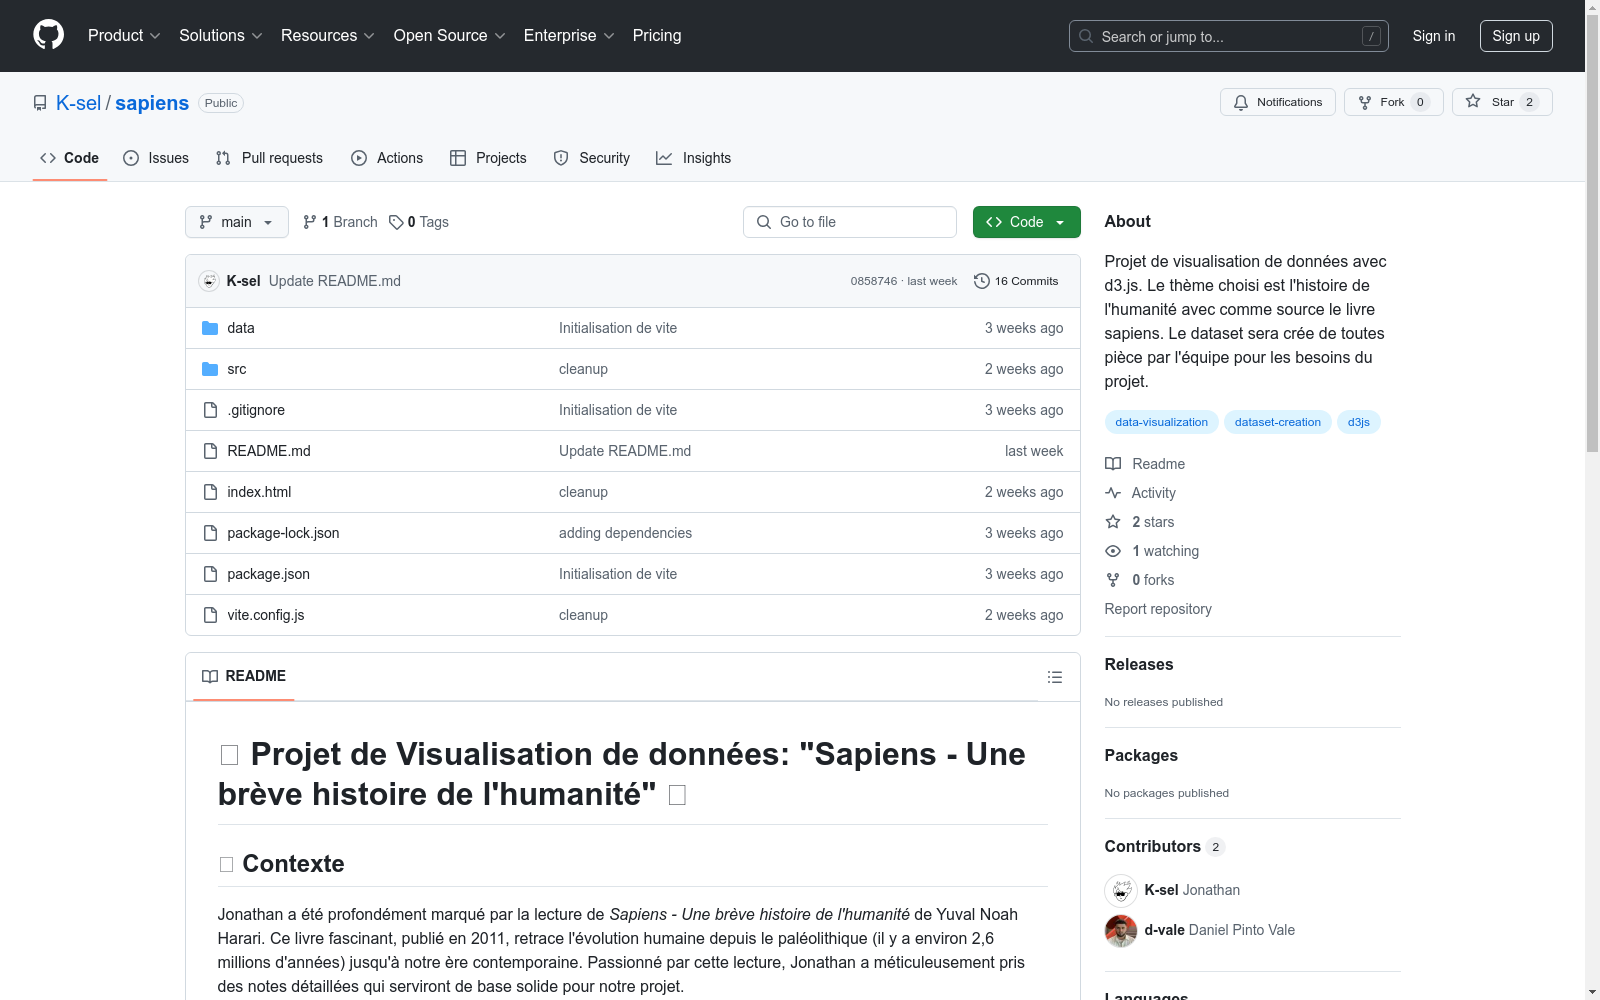Click K-sel avatar in the latest commit row
The width and height of the screenshot is (1600, 1000).
[209, 281]
